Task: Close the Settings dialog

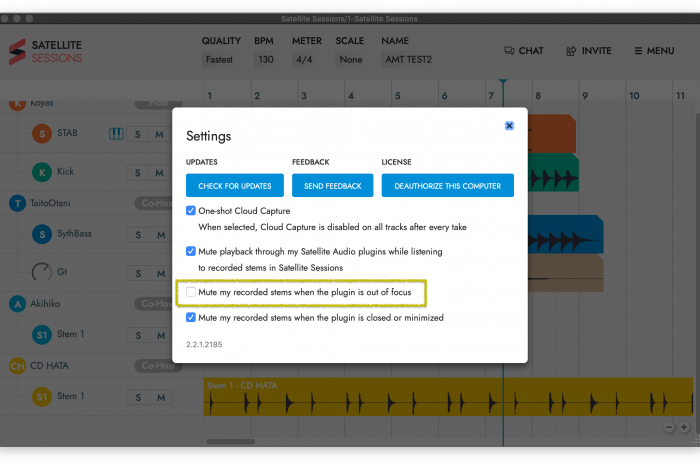Action: (509, 126)
